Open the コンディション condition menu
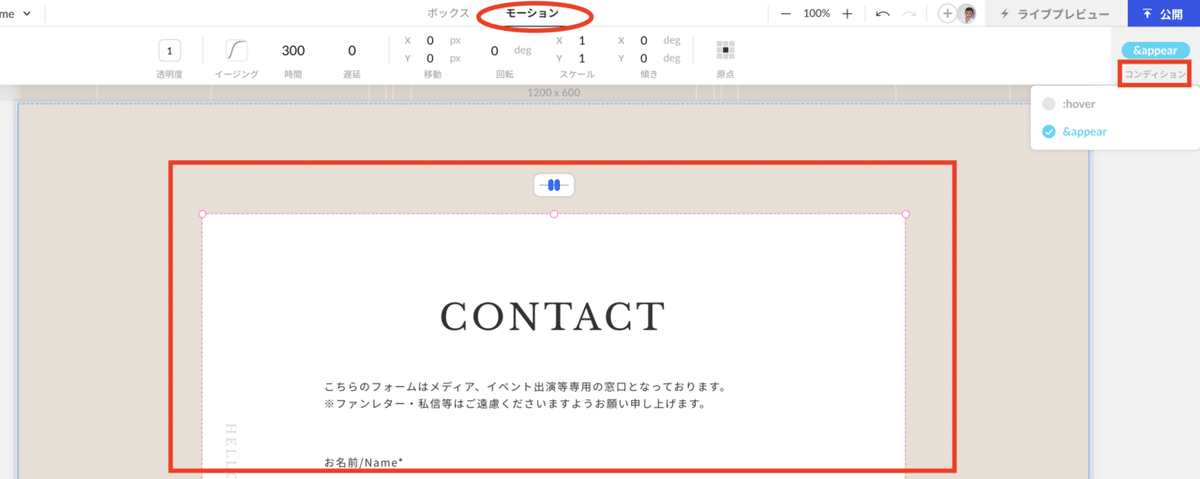 click(1155, 75)
